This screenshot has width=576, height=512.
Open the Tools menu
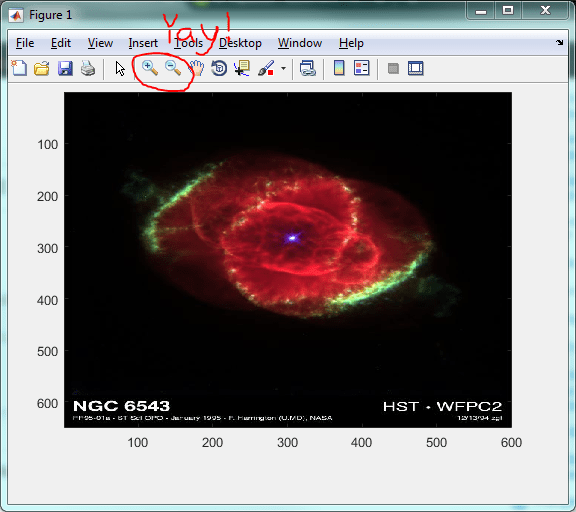188,43
